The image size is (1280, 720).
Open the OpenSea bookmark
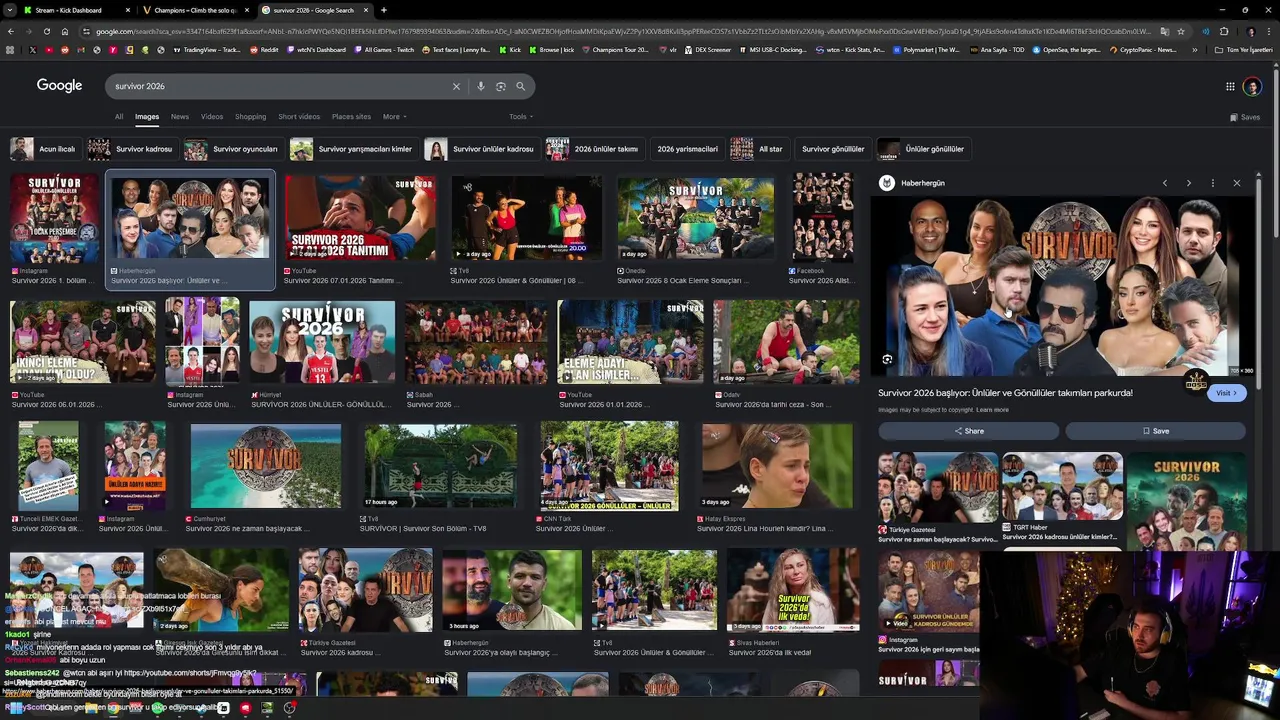[x=1066, y=49]
